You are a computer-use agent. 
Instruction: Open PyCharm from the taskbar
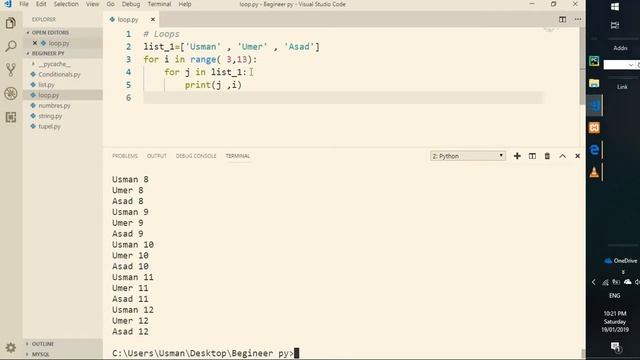[594, 61]
